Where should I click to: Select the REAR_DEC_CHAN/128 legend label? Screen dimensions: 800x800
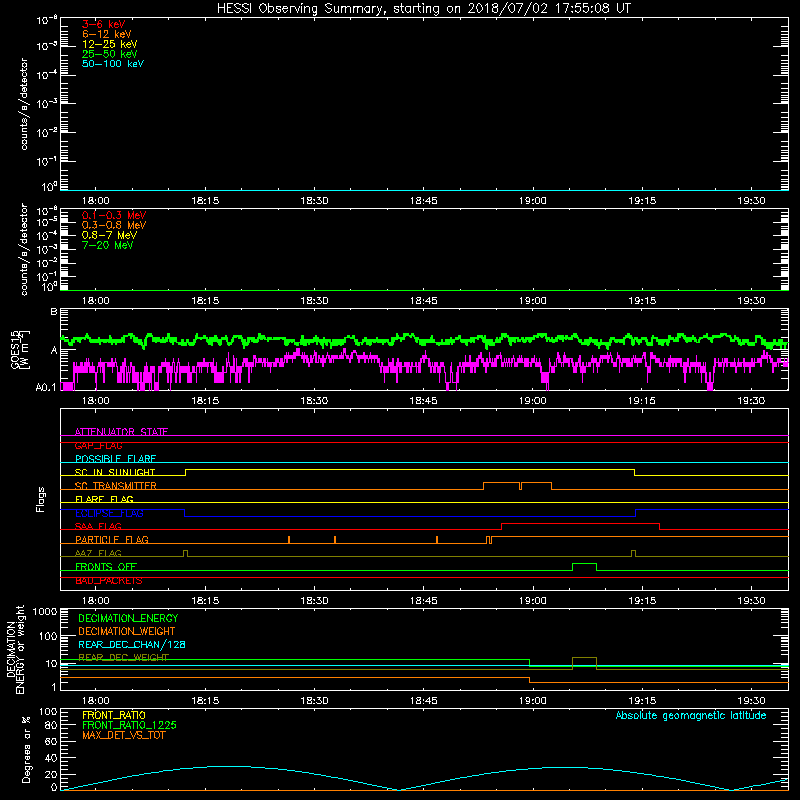(132, 644)
